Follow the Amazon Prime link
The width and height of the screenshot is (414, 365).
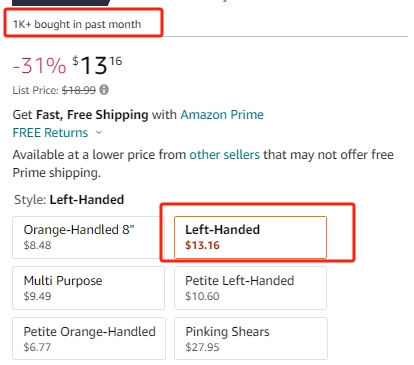222,115
